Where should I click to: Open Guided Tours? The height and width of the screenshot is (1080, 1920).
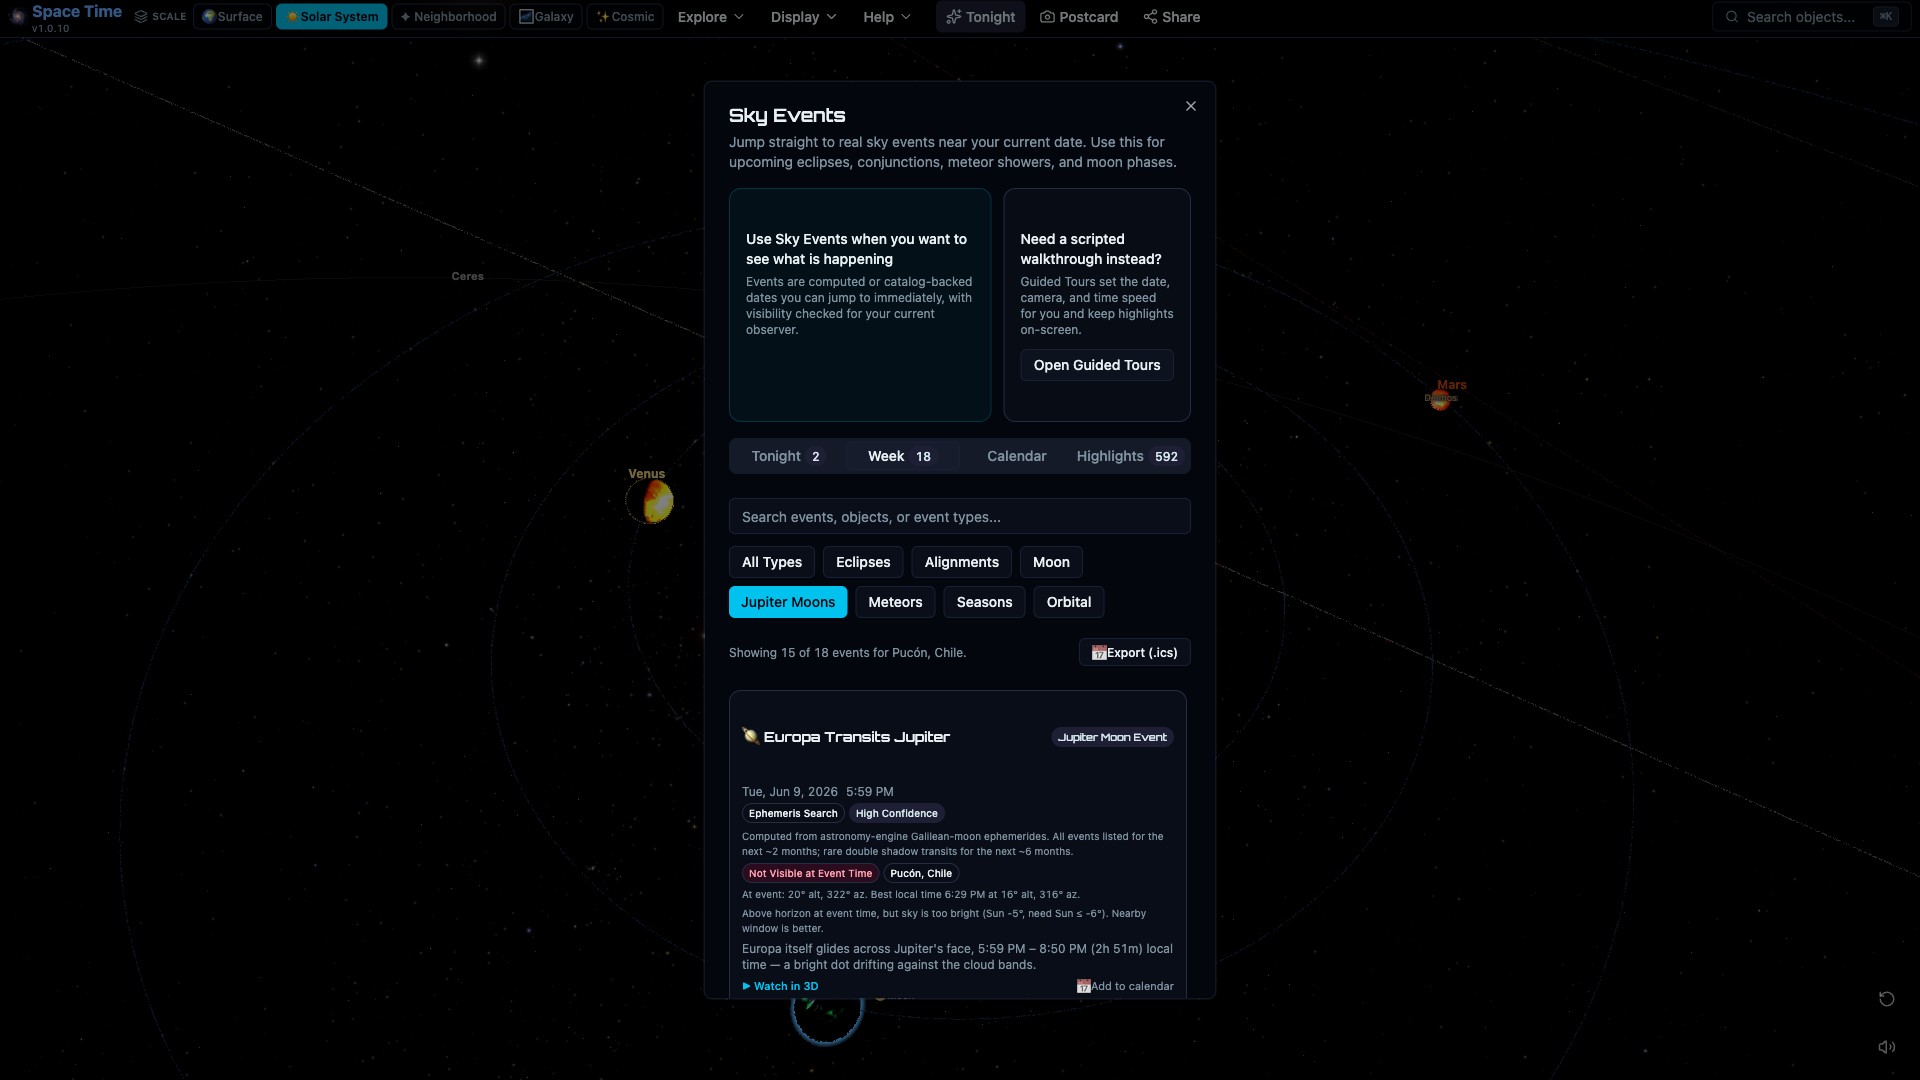1097,365
